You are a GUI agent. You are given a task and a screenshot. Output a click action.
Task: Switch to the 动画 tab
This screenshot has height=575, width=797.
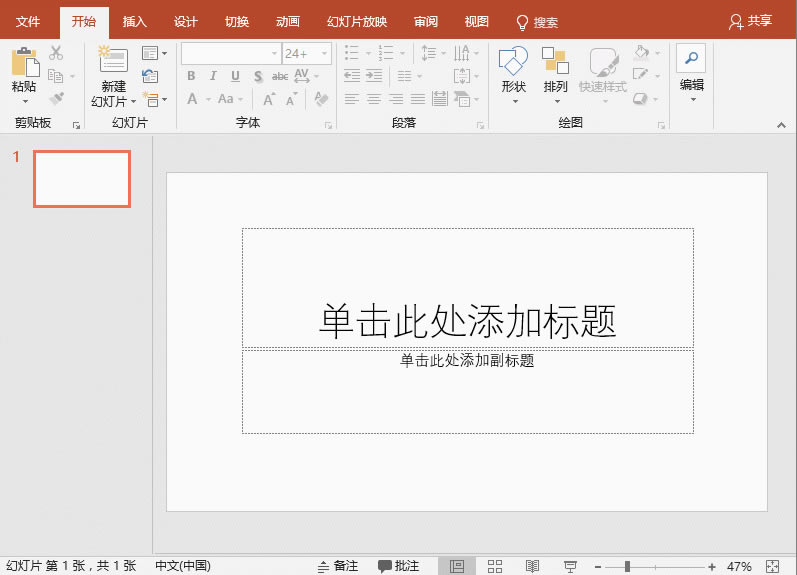288,22
